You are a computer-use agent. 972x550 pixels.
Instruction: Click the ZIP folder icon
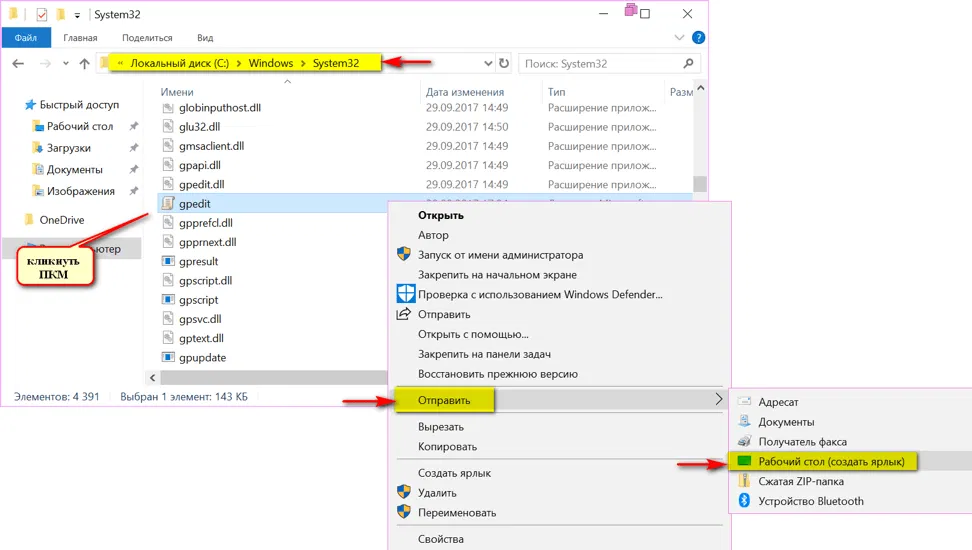pyautogui.click(x=744, y=481)
